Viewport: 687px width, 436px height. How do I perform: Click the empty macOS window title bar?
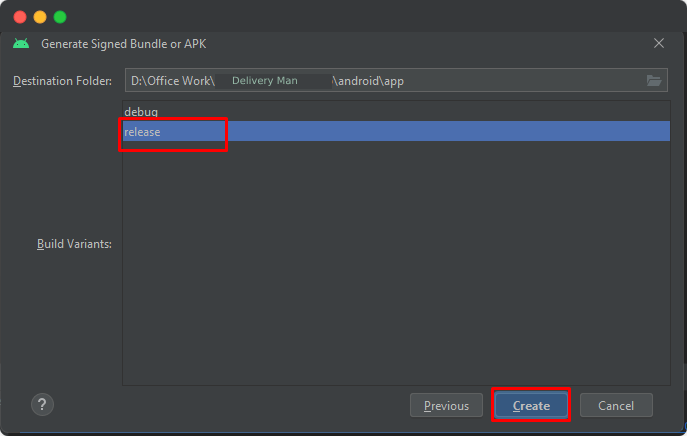coord(350,17)
